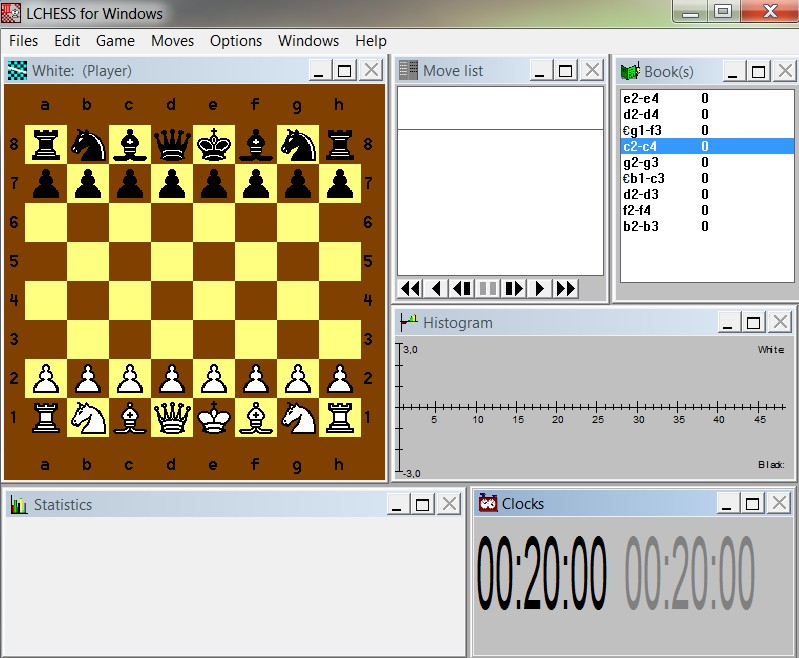Select the white knight on b1
Screen dimensions: 799x658
(x=88, y=418)
